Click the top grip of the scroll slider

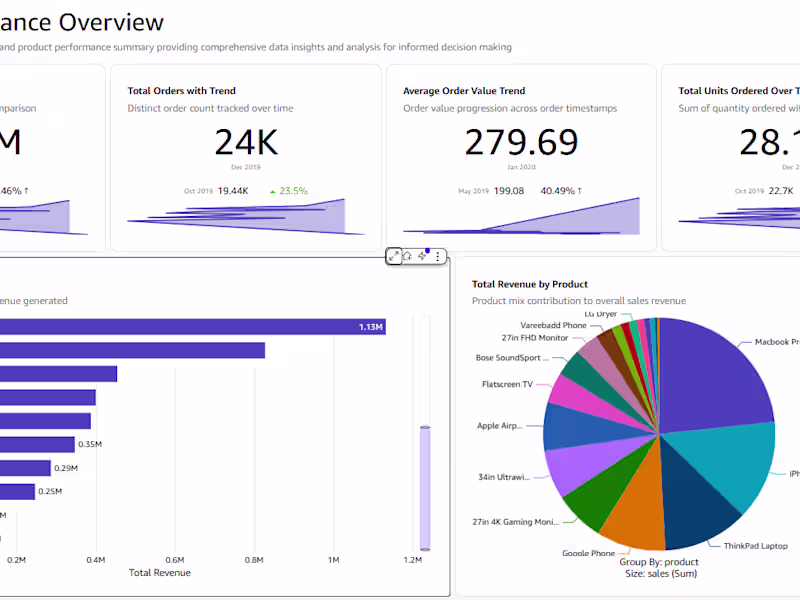click(425, 427)
